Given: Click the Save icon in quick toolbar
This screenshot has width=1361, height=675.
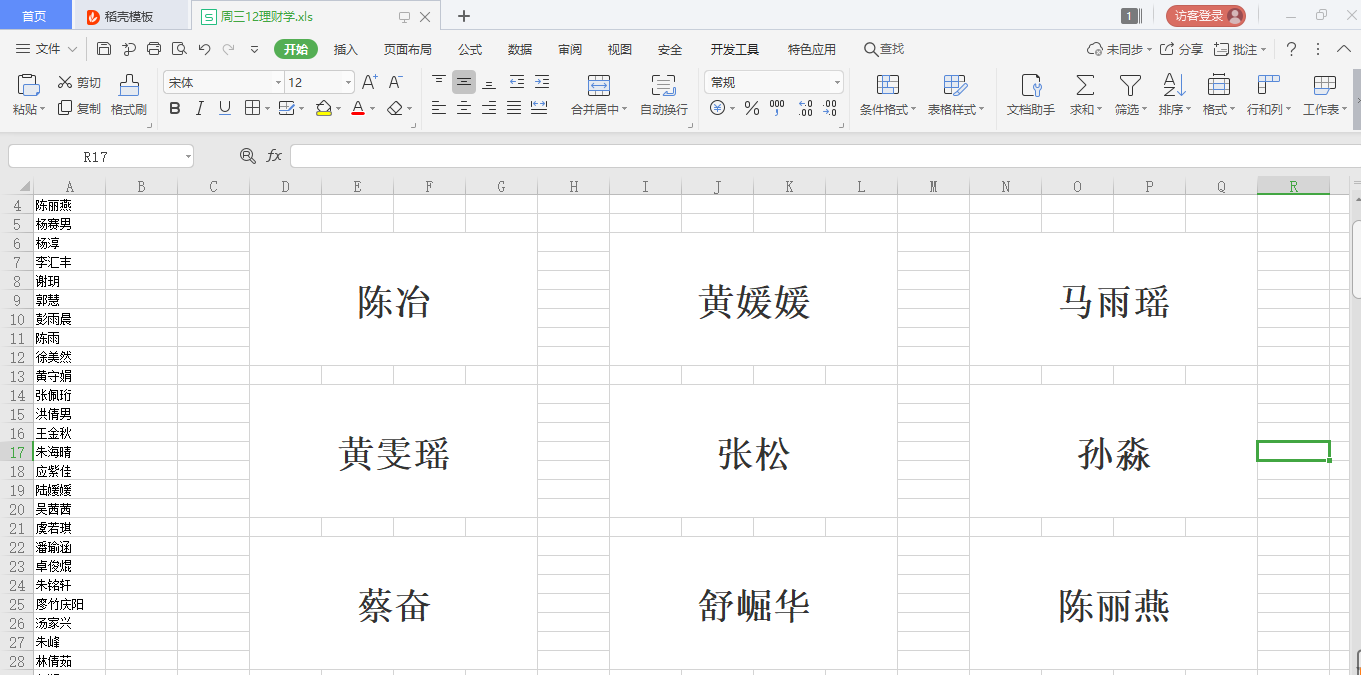Looking at the screenshot, I should [104, 49].
